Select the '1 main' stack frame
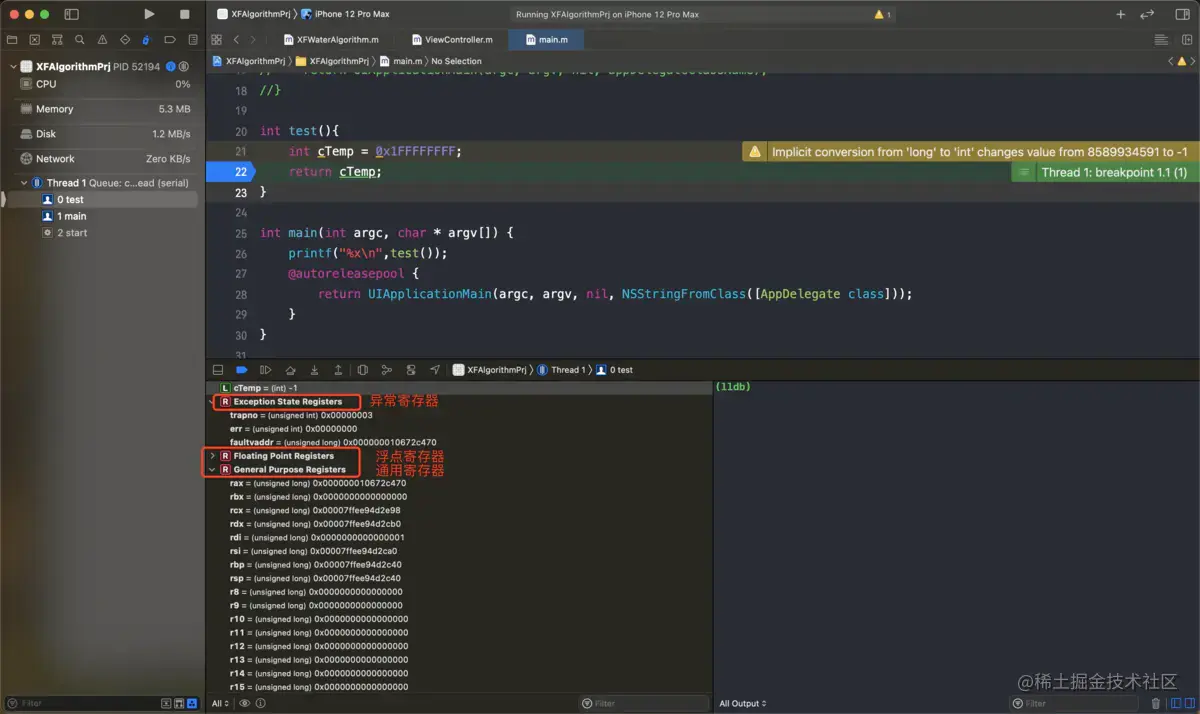The image size is (1200, 714). (x=71, y=216)
